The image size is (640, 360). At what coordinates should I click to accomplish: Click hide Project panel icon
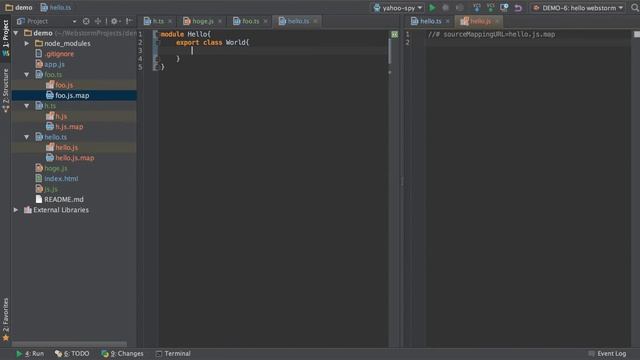(129, 21)
